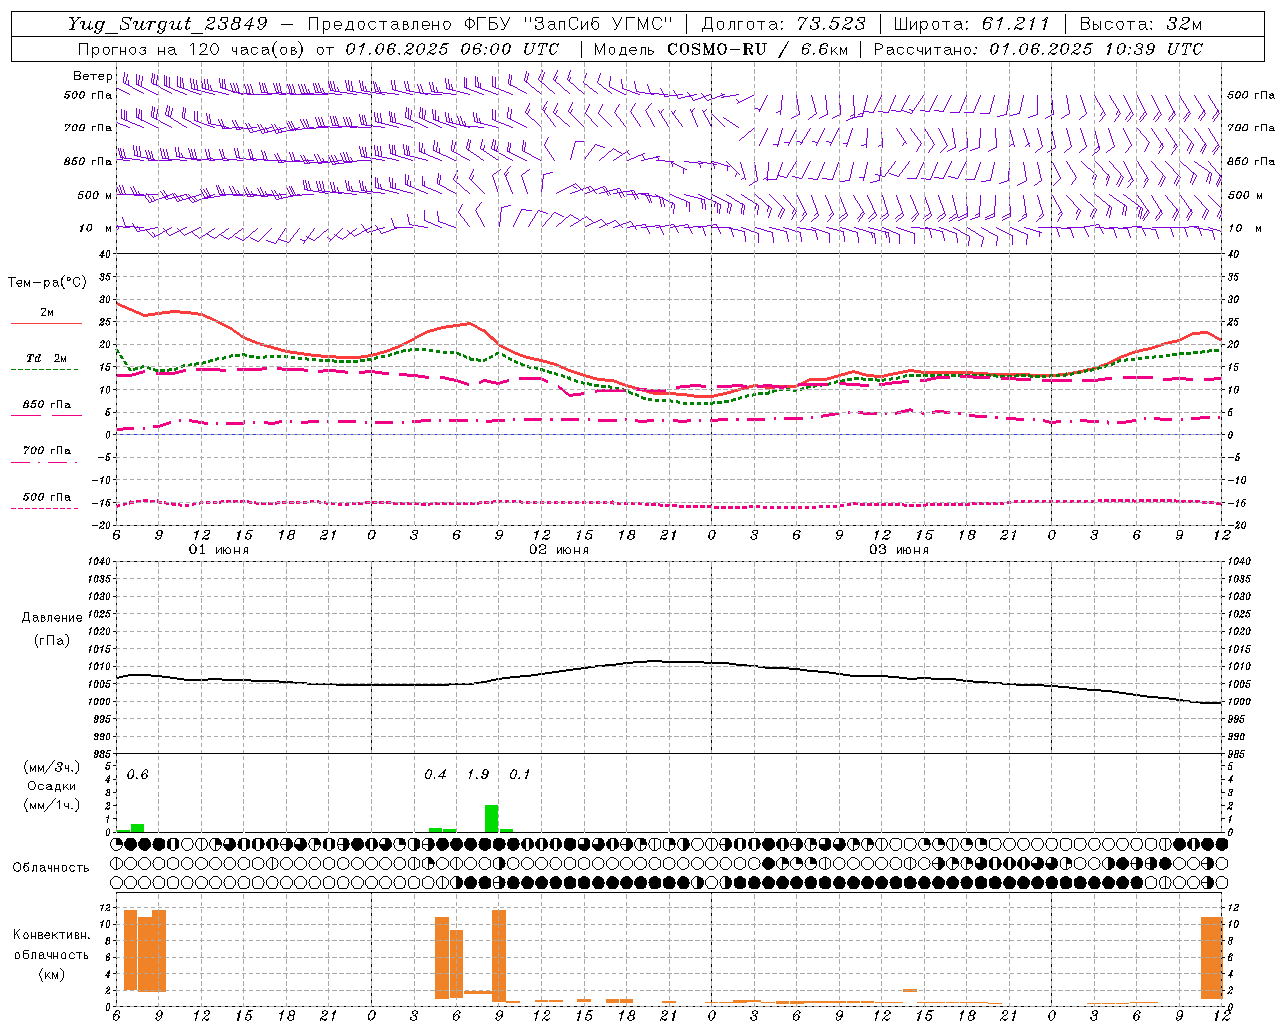The width and height of the screenshot is (1280, 1024).
Task: Click the Высота: 32м header value
Action: [x=1140, y=24]
